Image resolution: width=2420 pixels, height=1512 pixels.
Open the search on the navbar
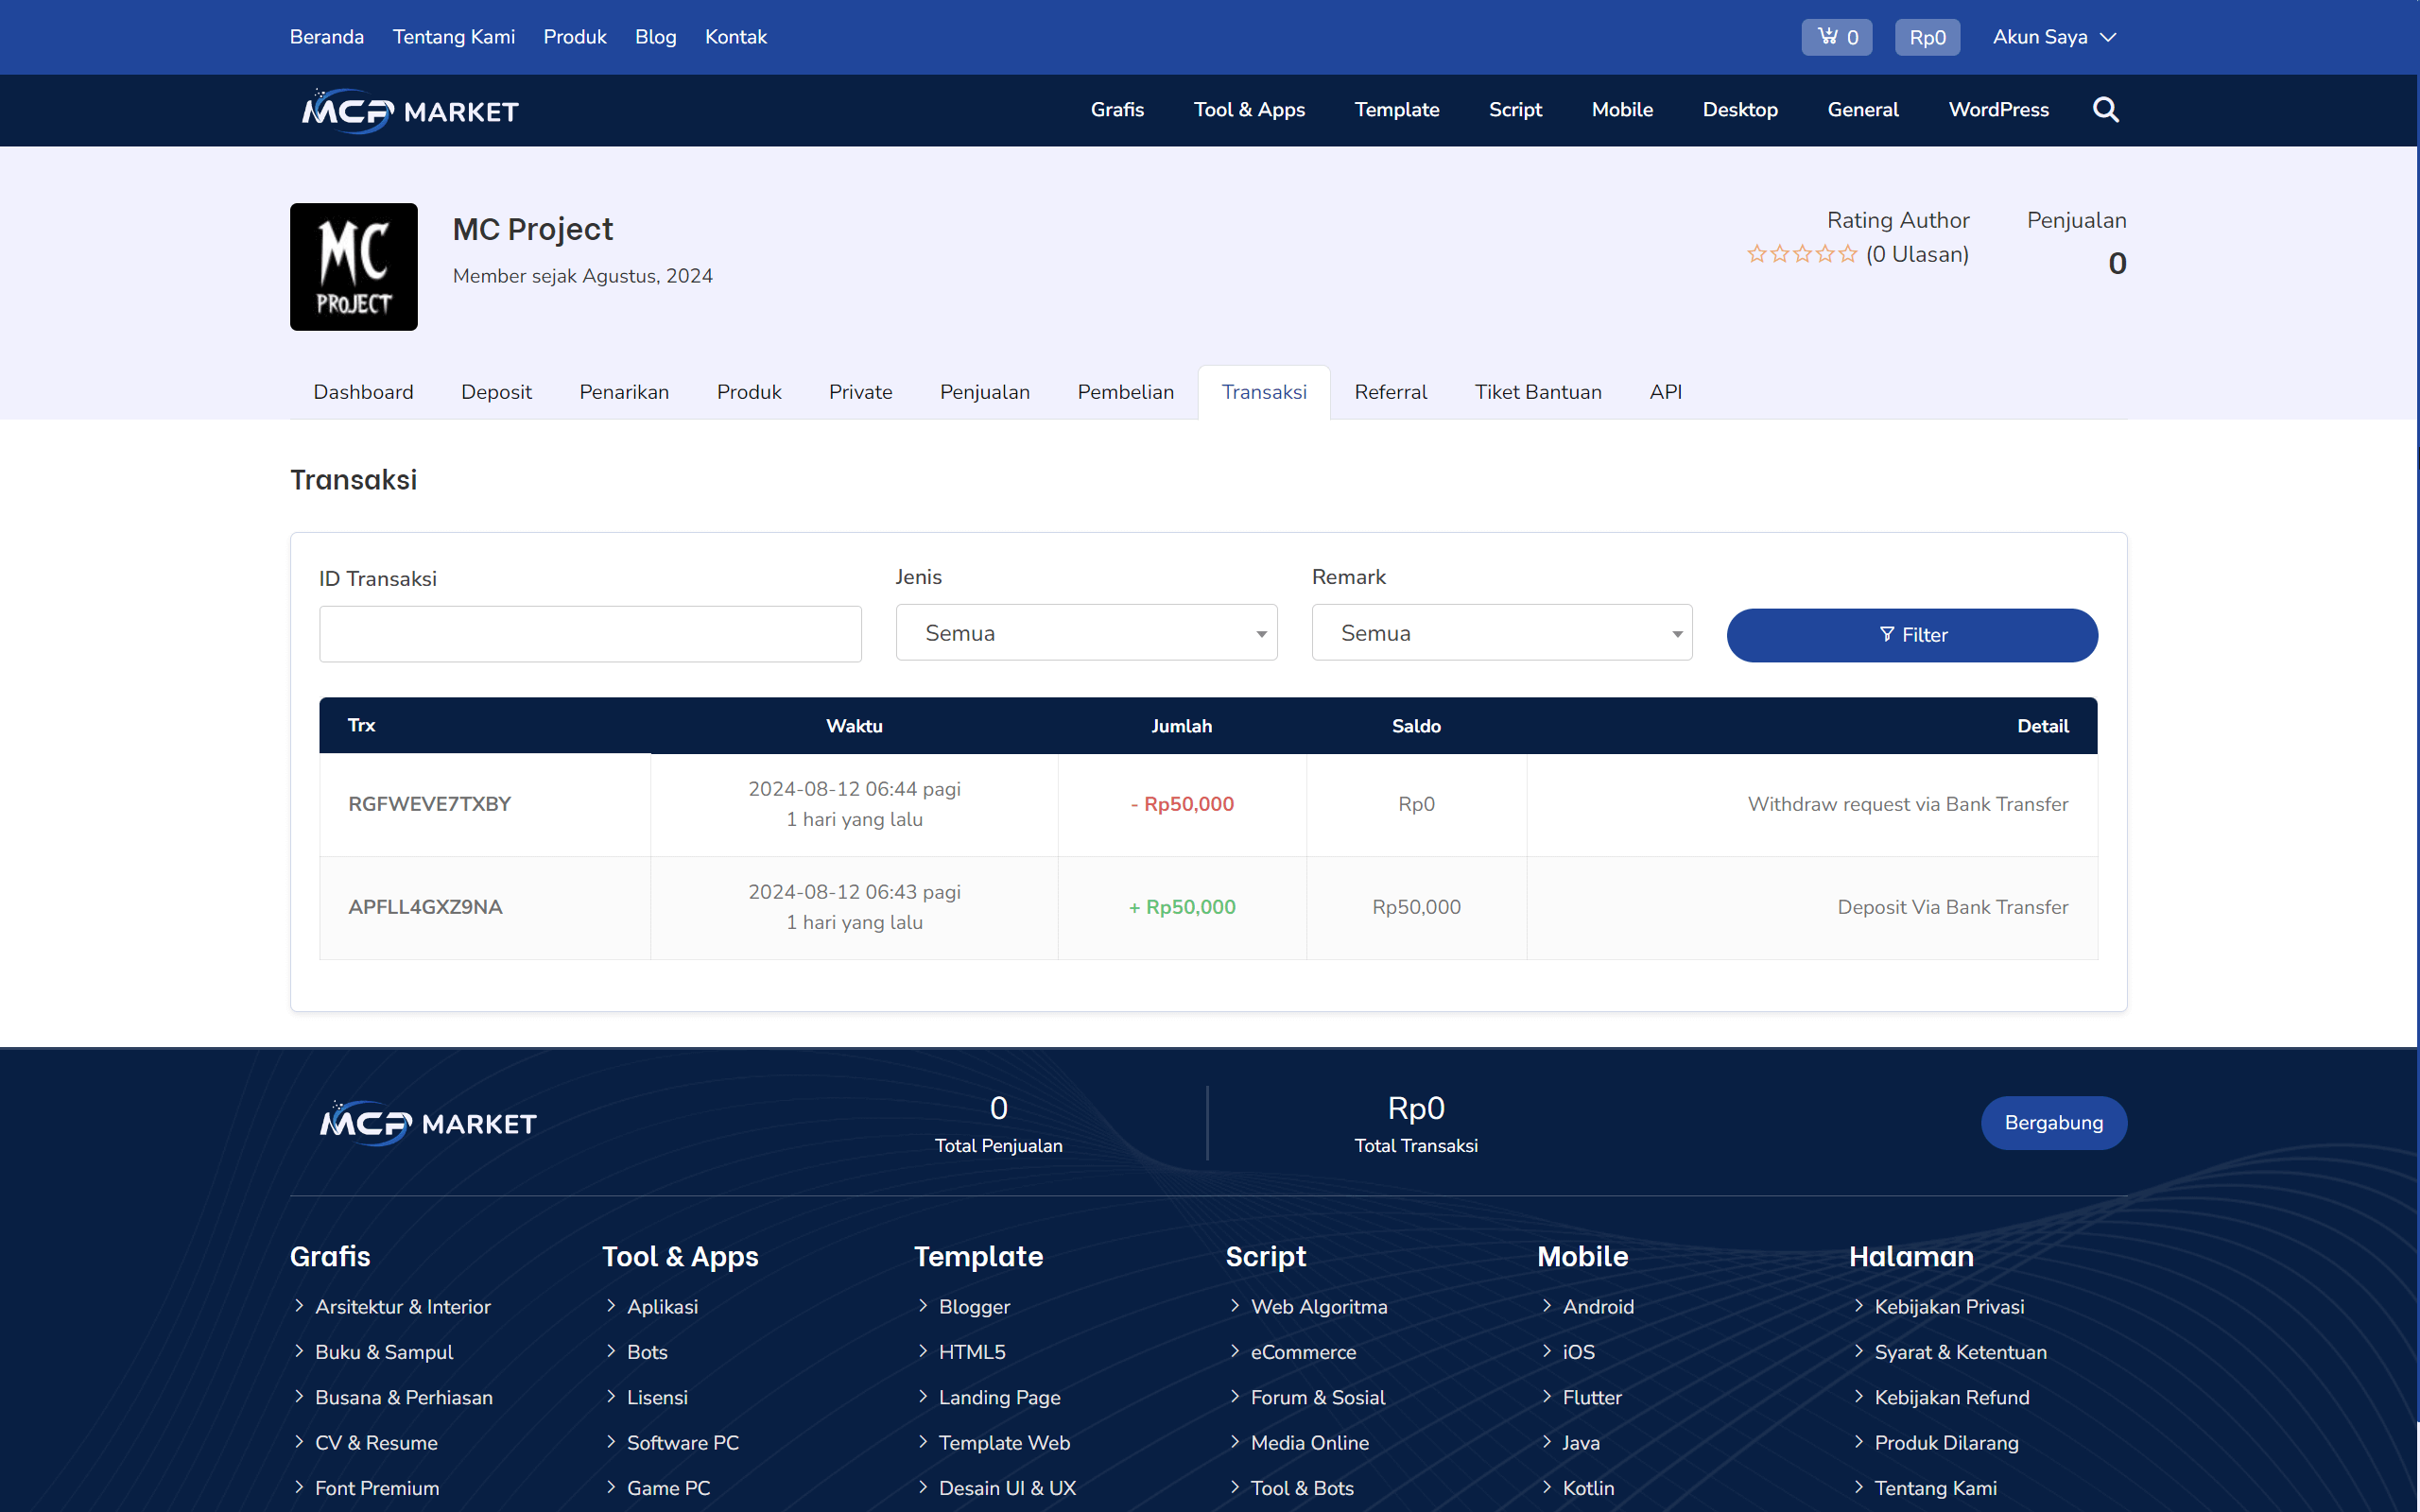(x=2105, y=110)
